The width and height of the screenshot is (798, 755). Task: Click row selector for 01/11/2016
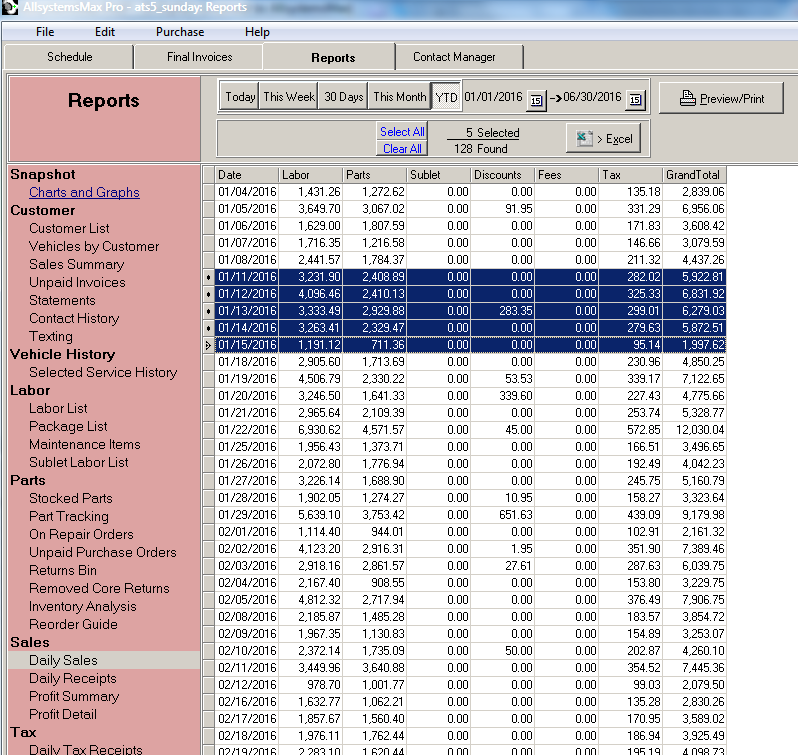pos(208,276)
